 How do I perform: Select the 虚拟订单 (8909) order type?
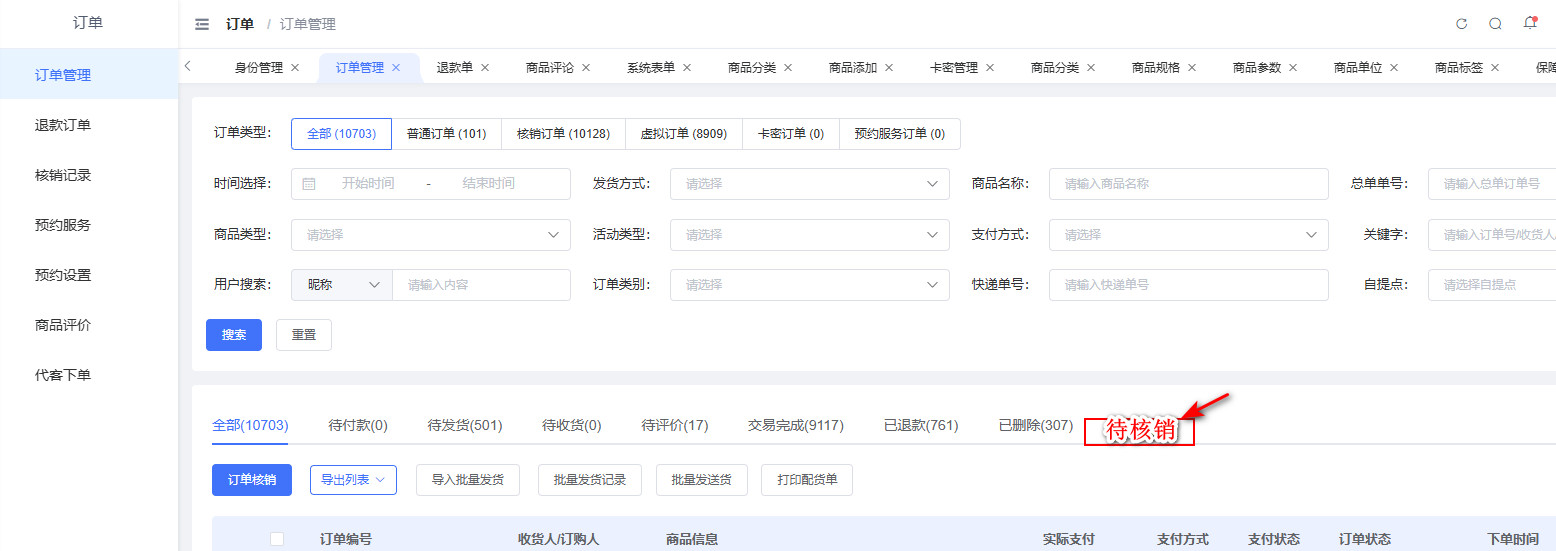tap(683, 134)
